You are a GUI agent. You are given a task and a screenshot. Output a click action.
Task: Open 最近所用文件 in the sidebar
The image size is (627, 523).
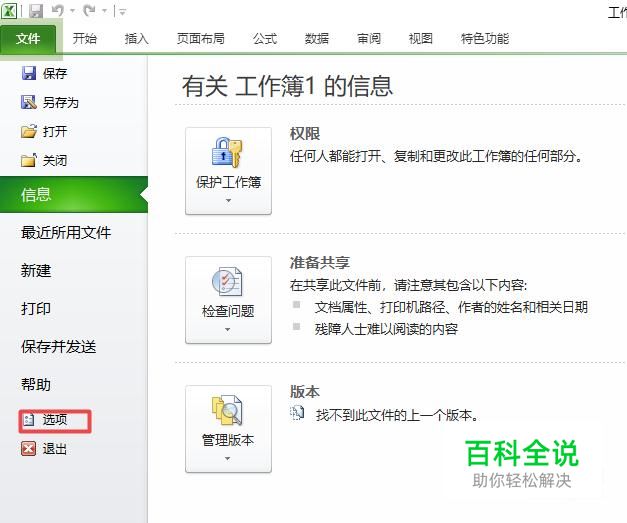pyautogui.click(x=66, y=232)
